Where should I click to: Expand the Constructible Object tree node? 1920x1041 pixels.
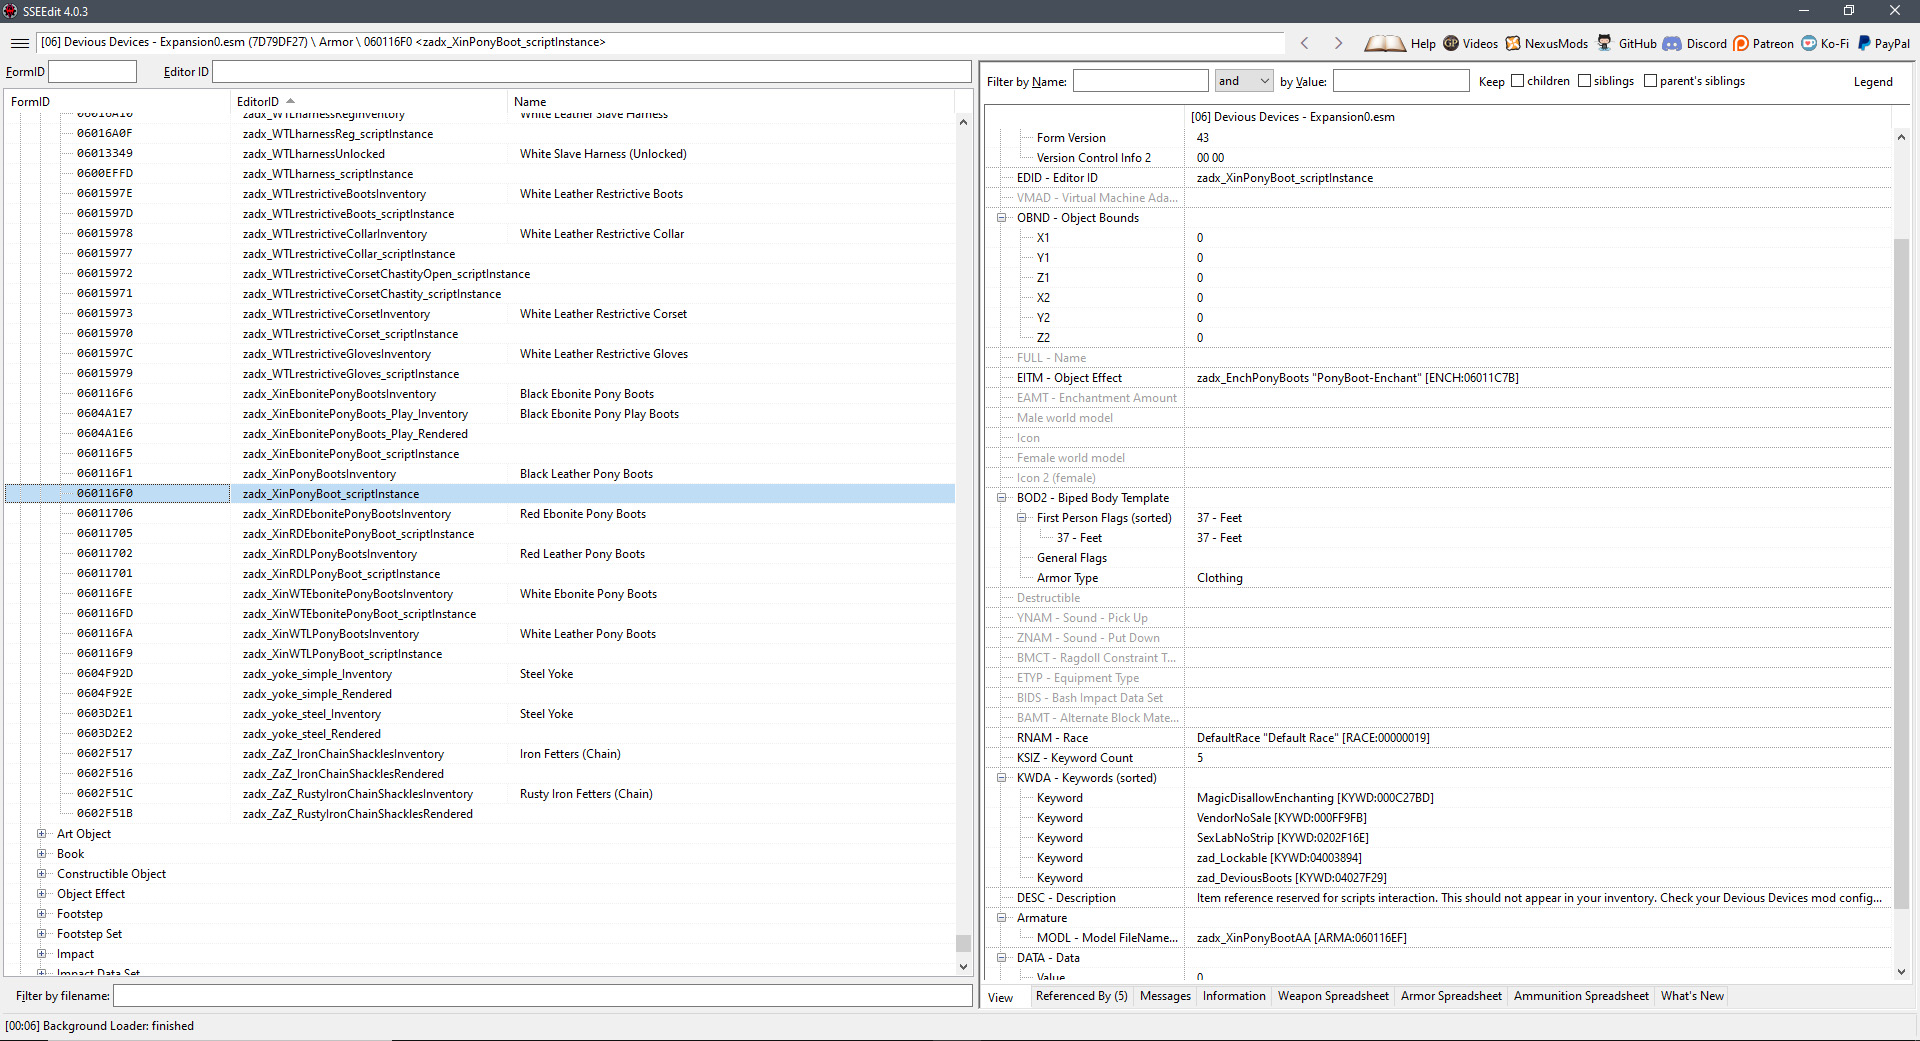(42, 874)
